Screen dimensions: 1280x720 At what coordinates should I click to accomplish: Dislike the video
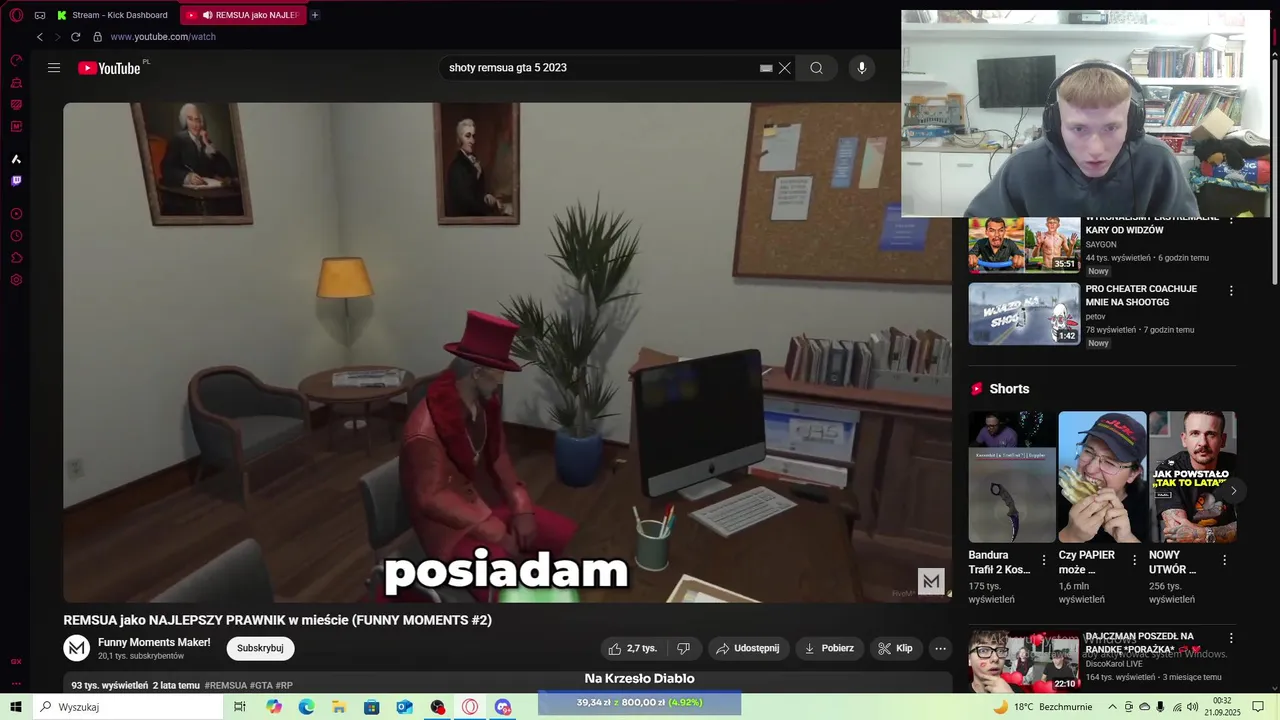click(x=684, y=648)
